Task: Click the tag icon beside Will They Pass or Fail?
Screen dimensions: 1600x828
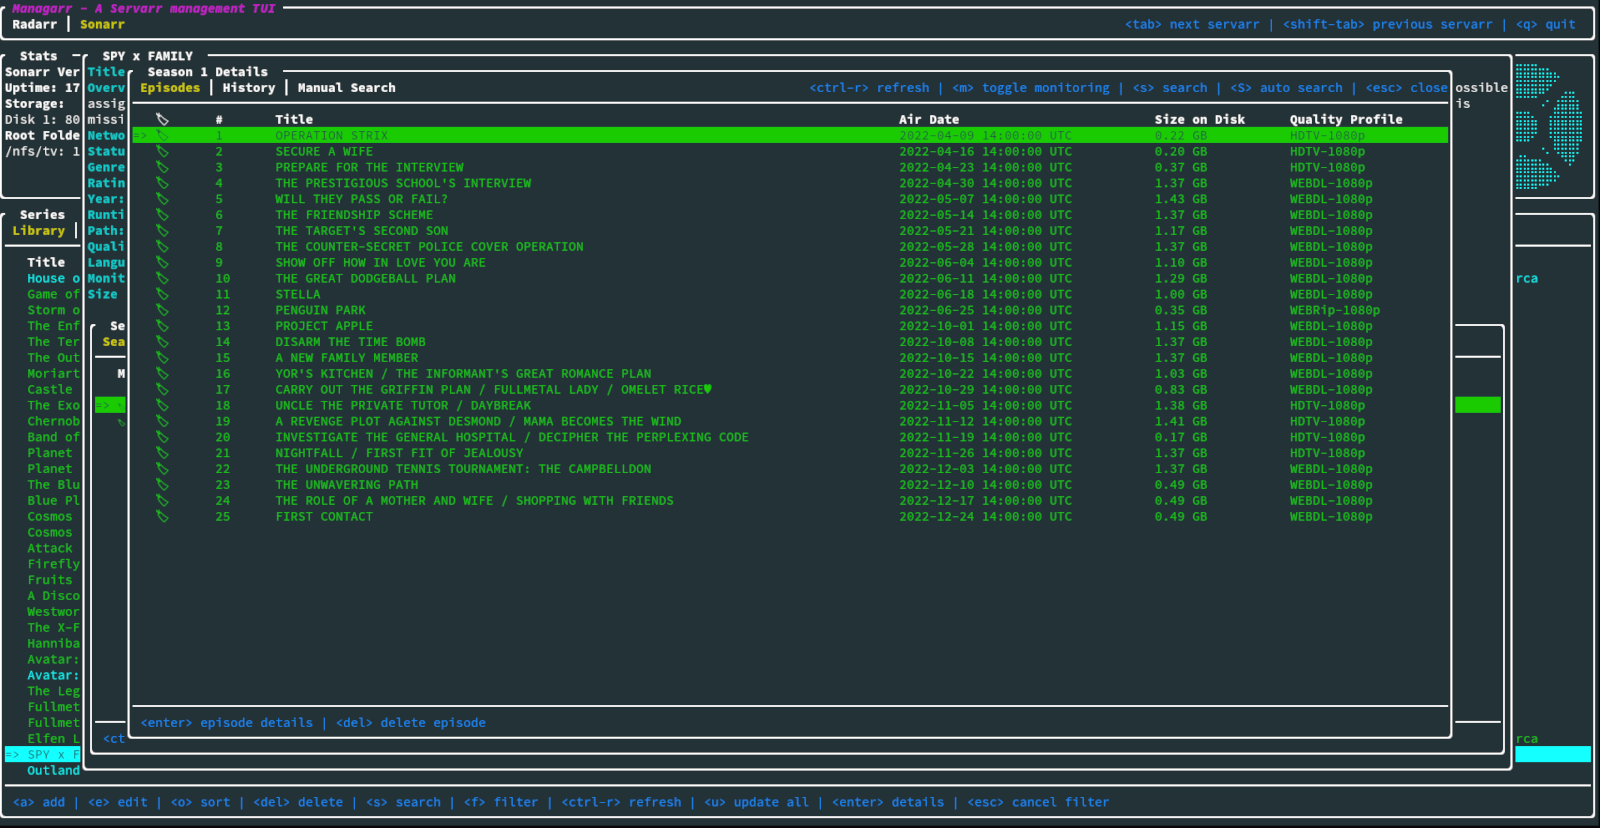Action: [x=162, y=199]
